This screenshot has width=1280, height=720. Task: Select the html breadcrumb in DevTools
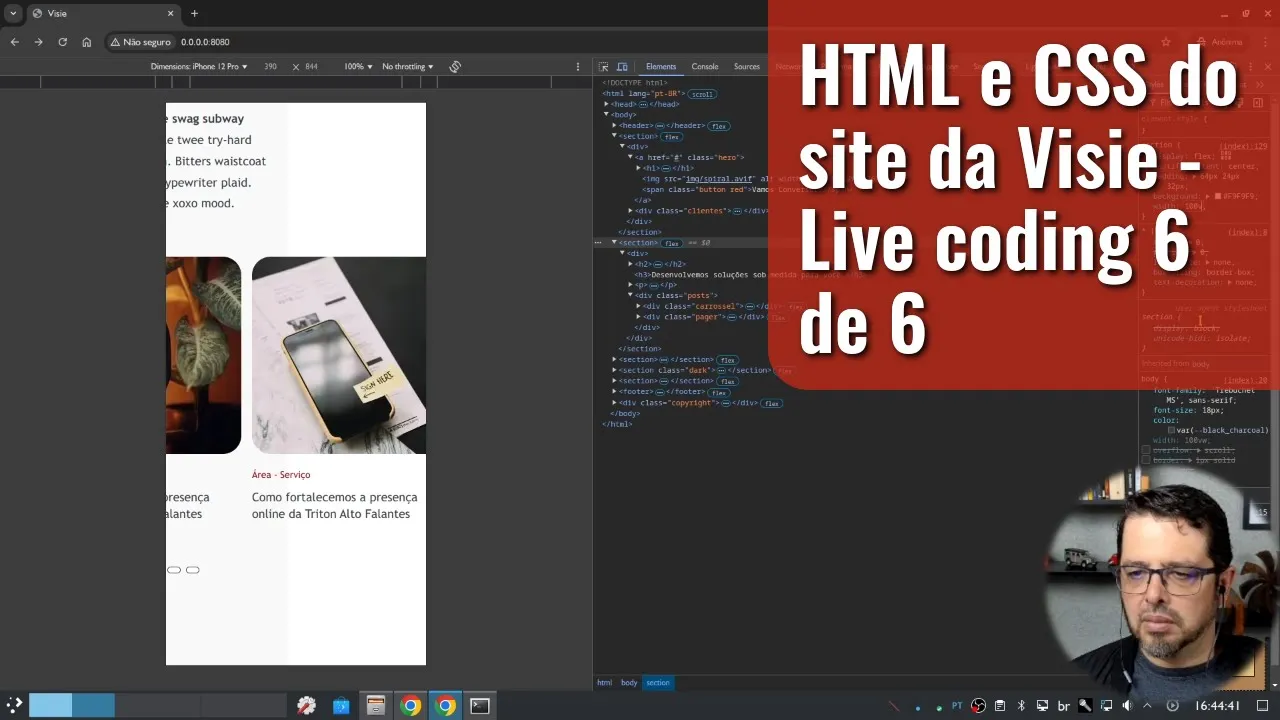click(x=604, y=683)
